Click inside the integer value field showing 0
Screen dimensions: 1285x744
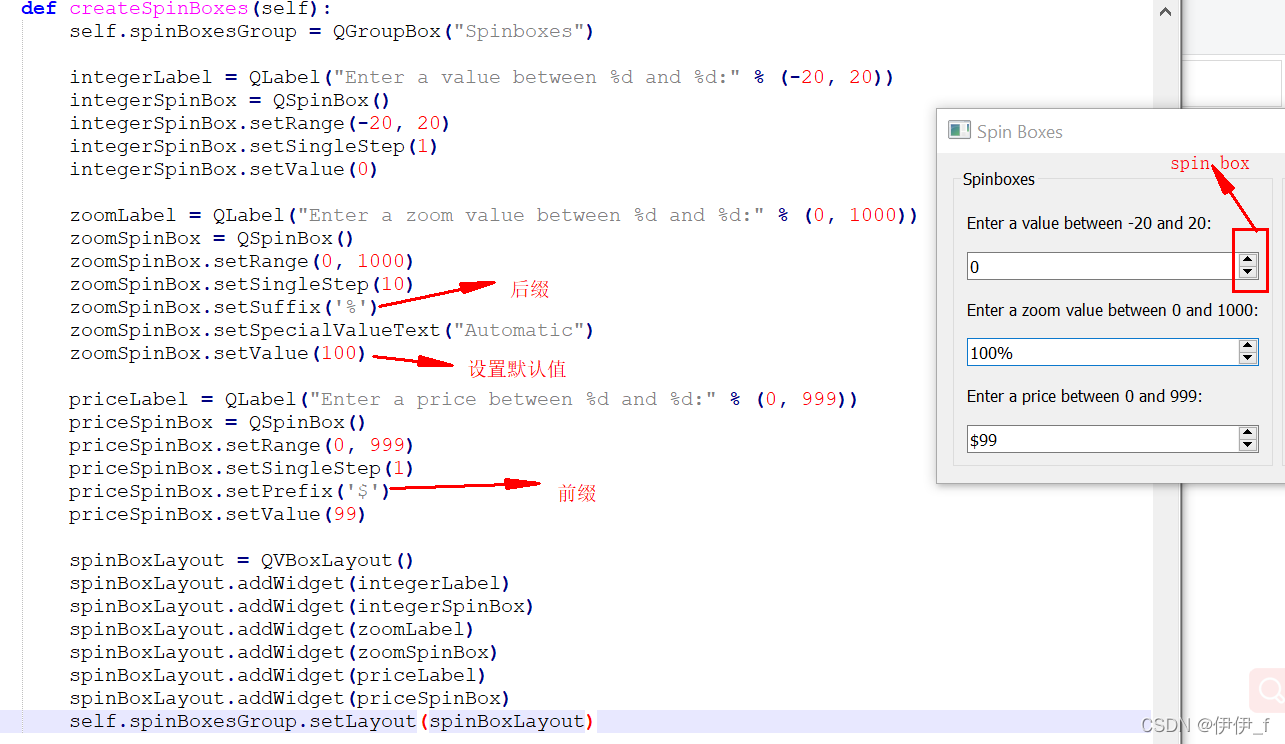pos(1090,264)
